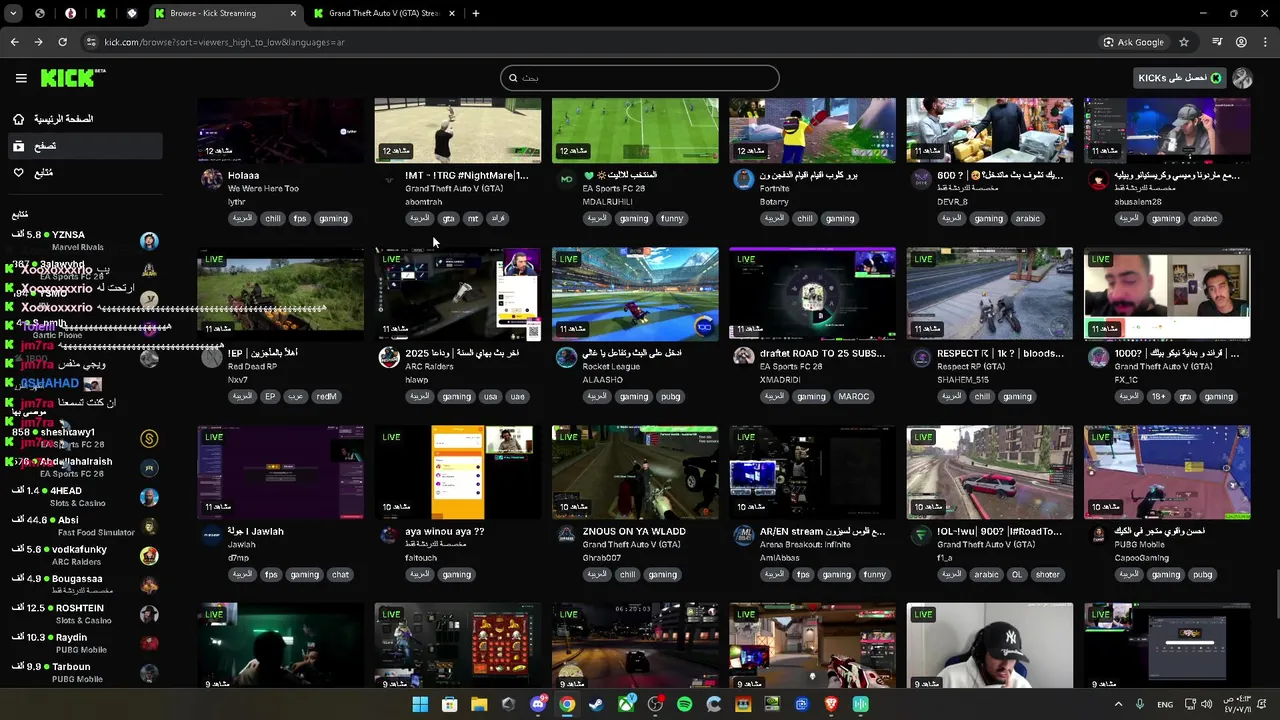
Task: Close the Browse - Kick Streaming tab
Action: 293,13
